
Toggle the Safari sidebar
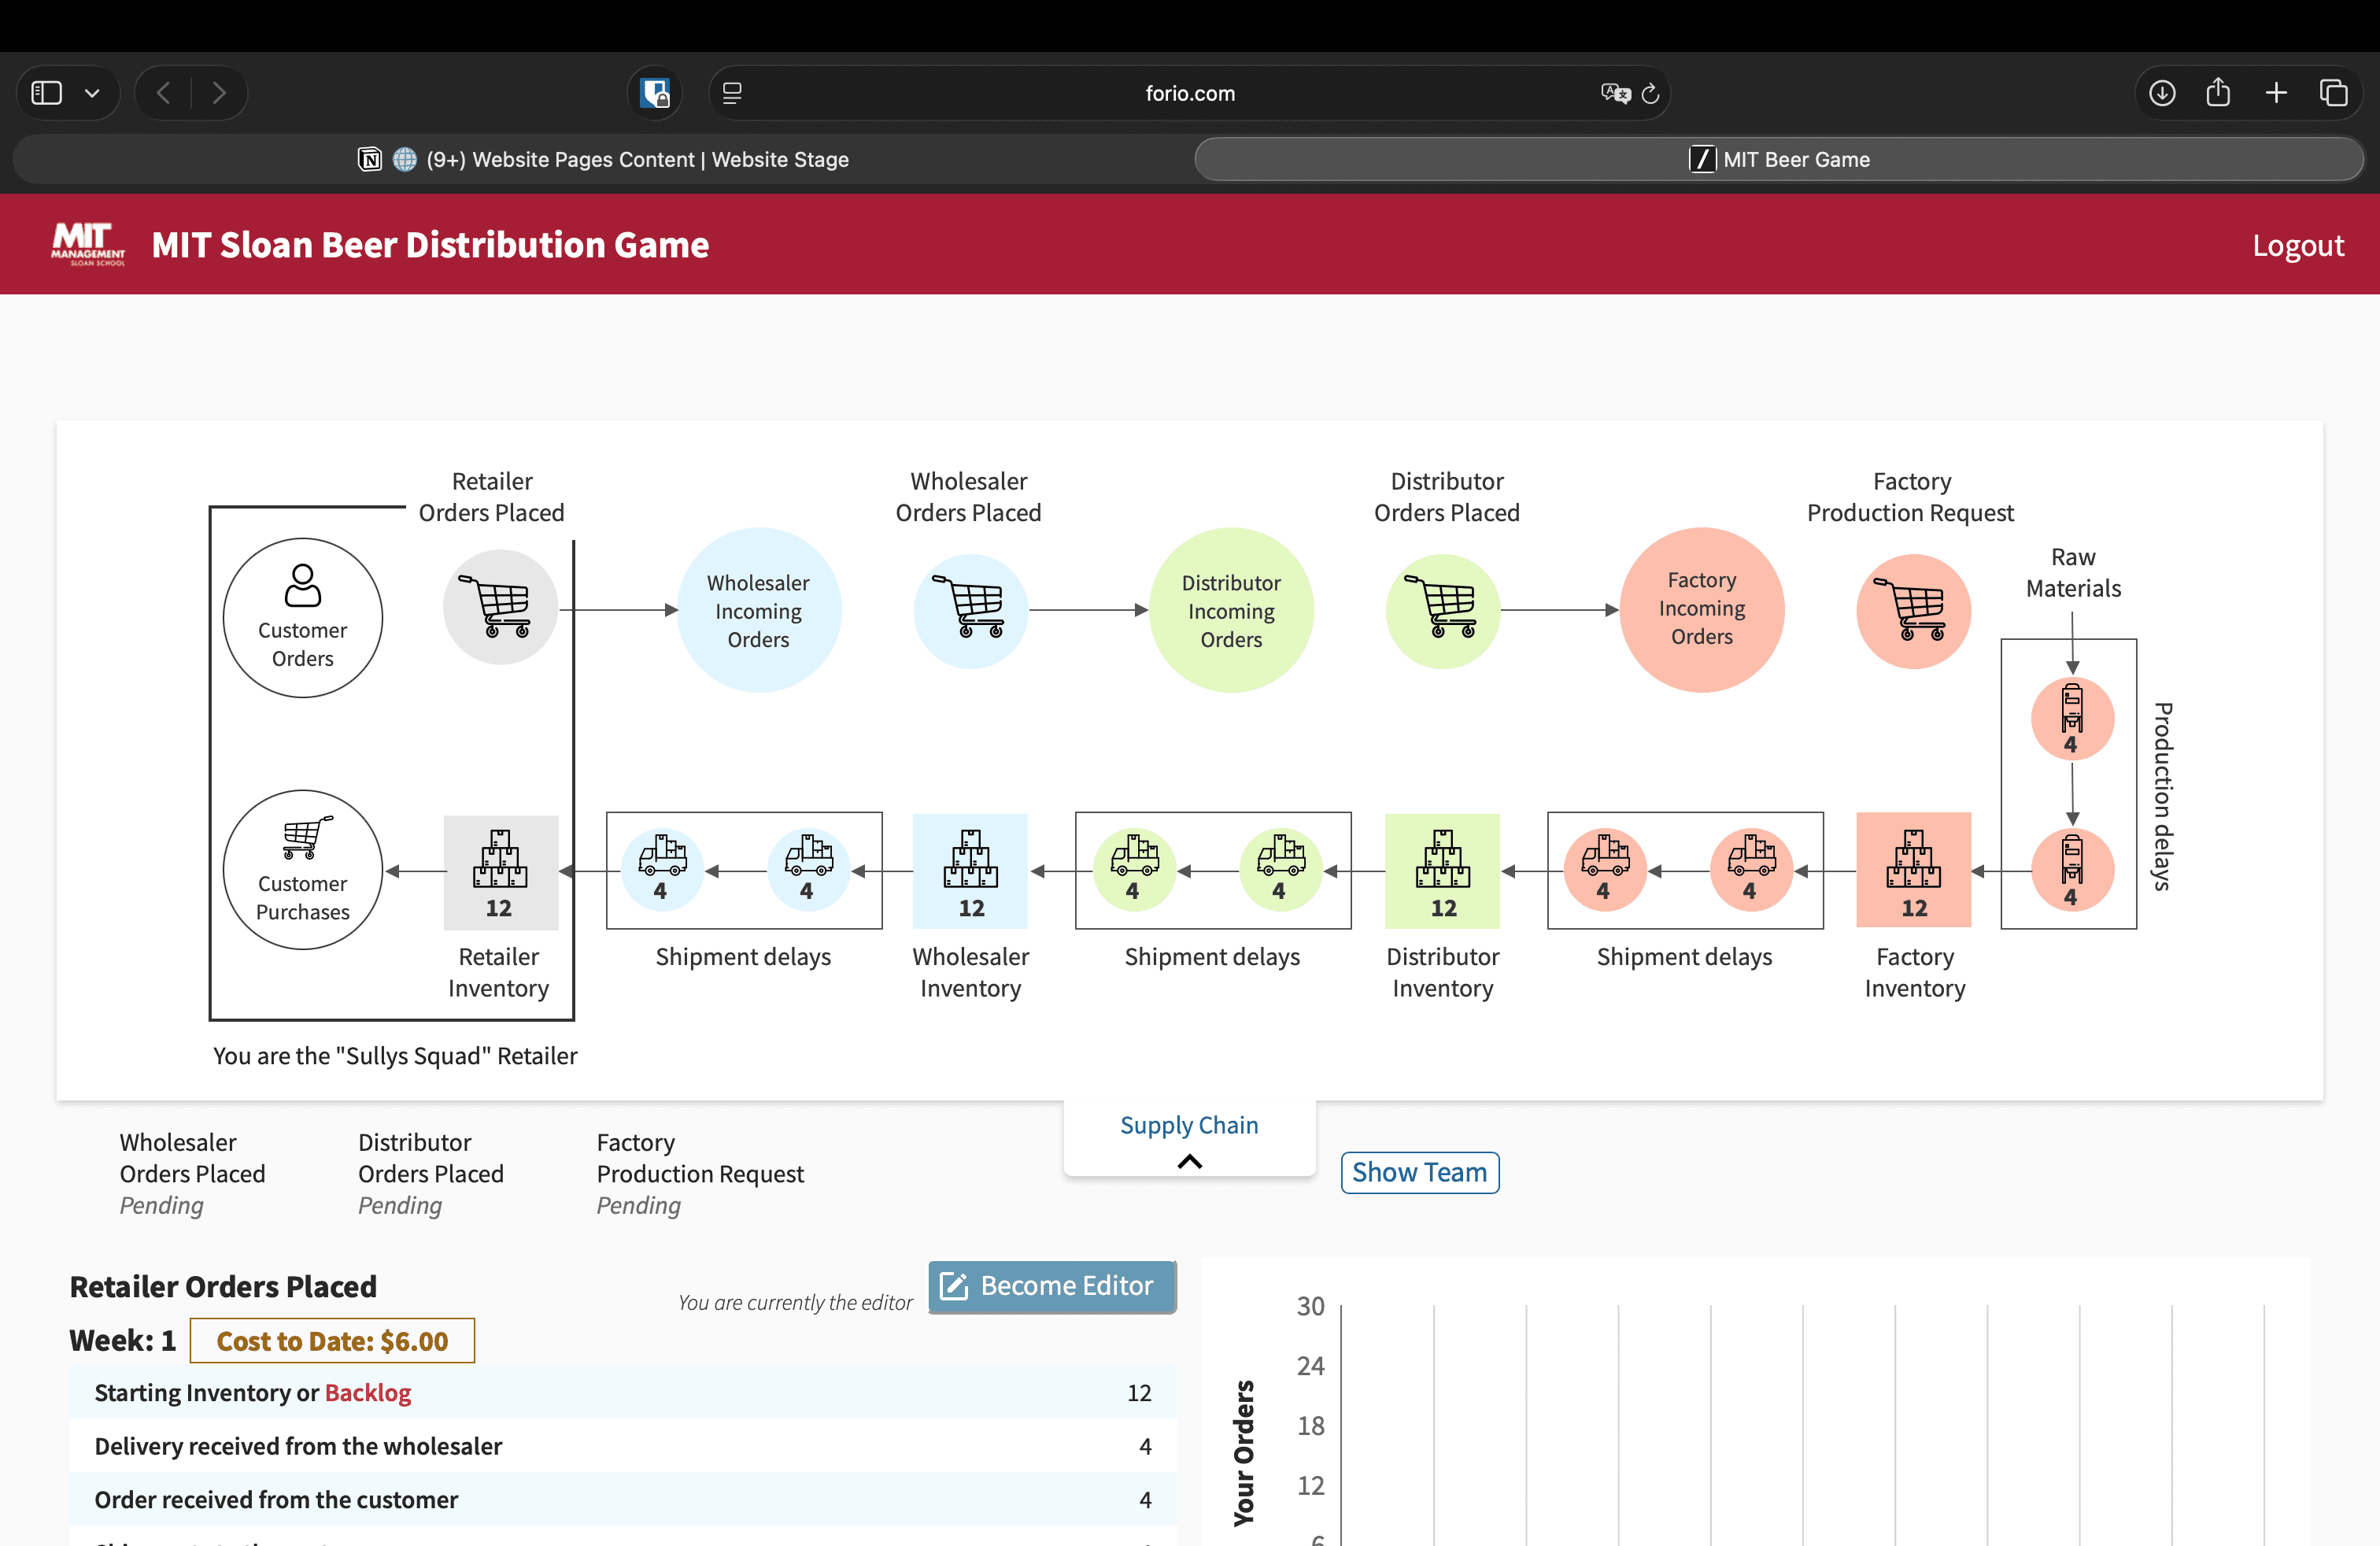pyautogui.click(x=46, y=92)
